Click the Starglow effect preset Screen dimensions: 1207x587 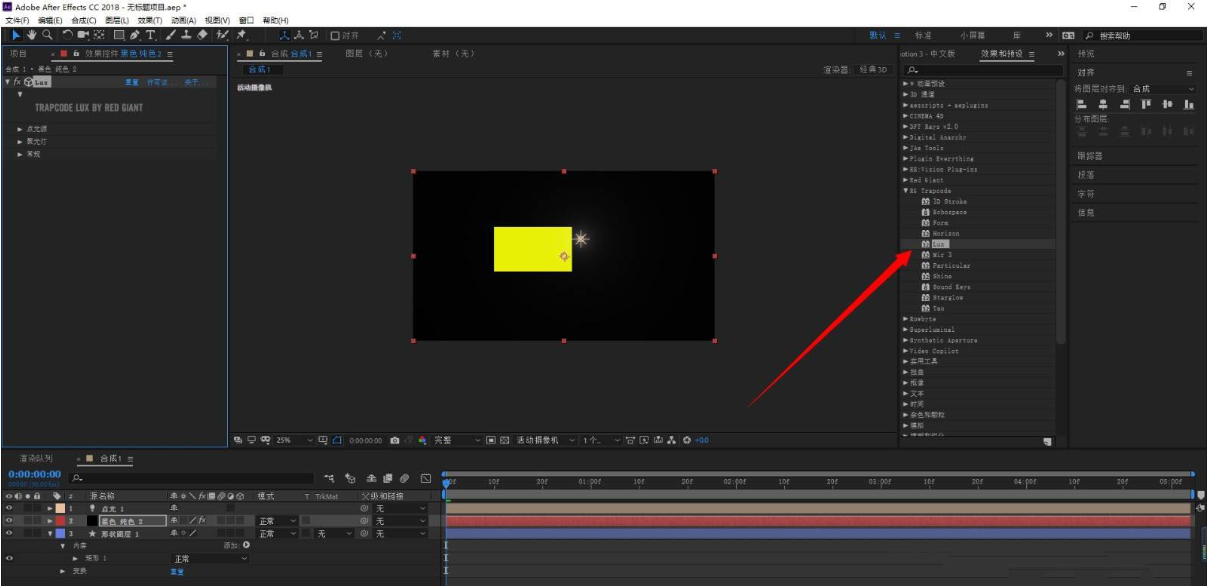(x=947, y=297)
